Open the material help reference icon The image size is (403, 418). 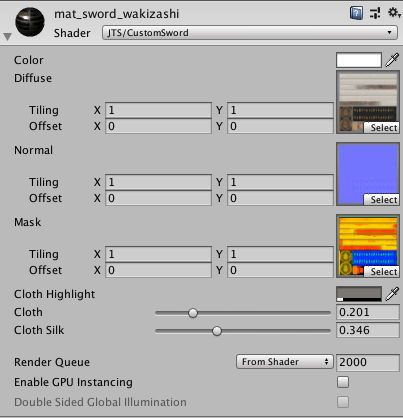coord(356,13)
